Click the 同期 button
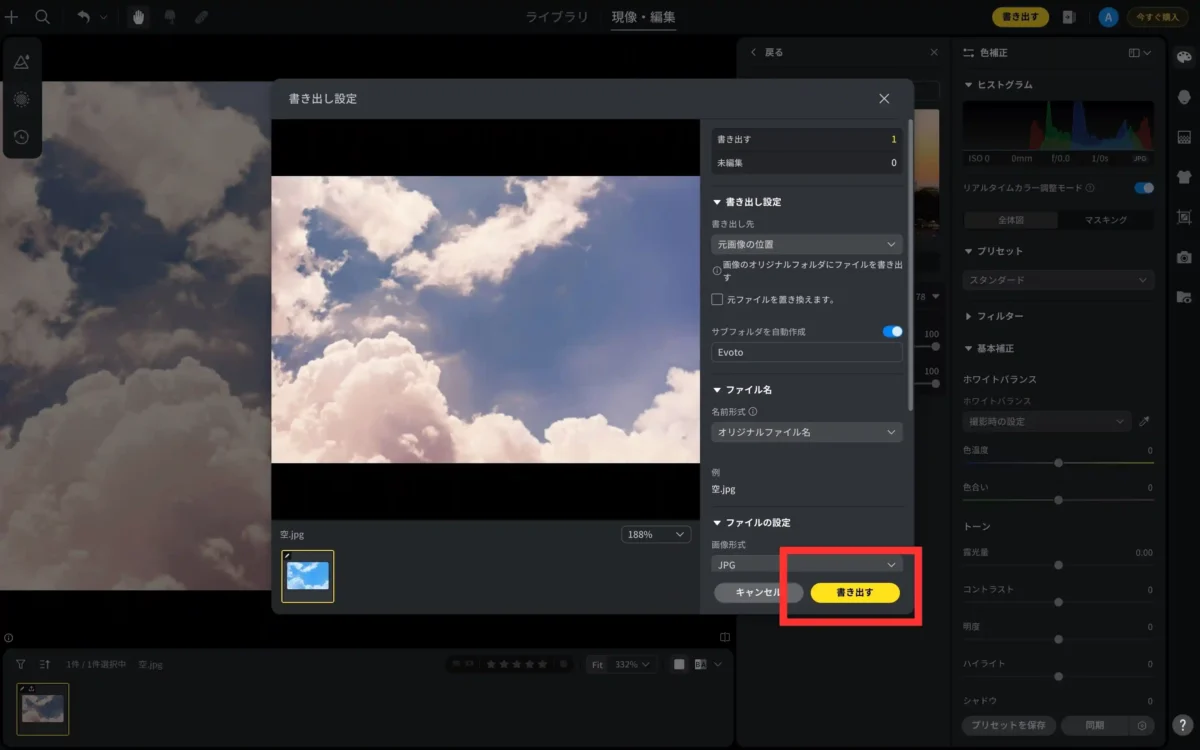 point(1094,726)
